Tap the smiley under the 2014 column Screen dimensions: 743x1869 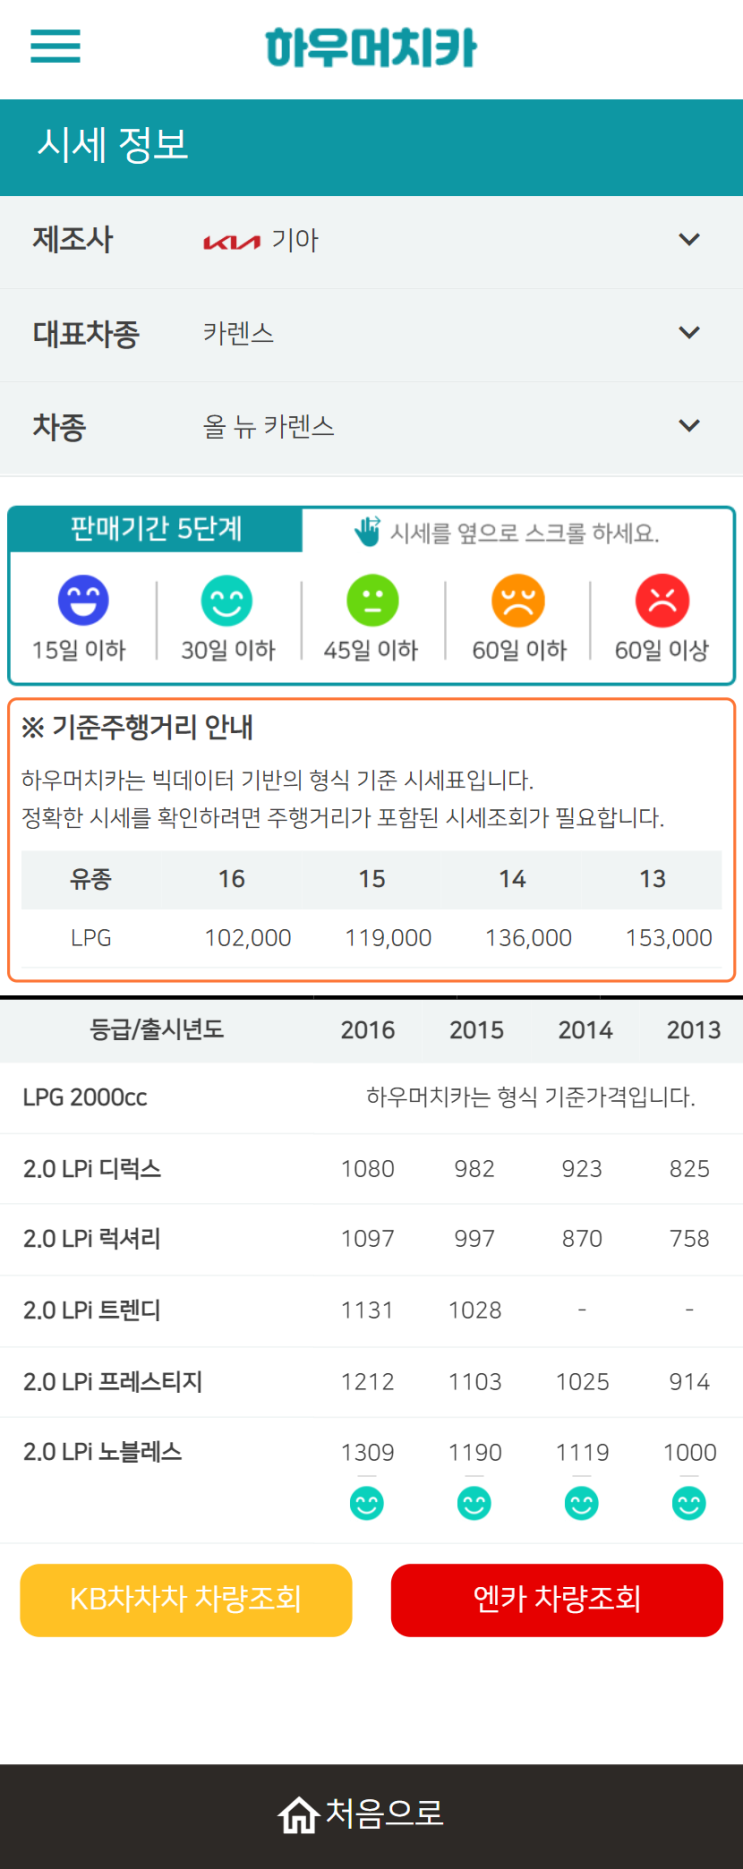point(582,1503)
